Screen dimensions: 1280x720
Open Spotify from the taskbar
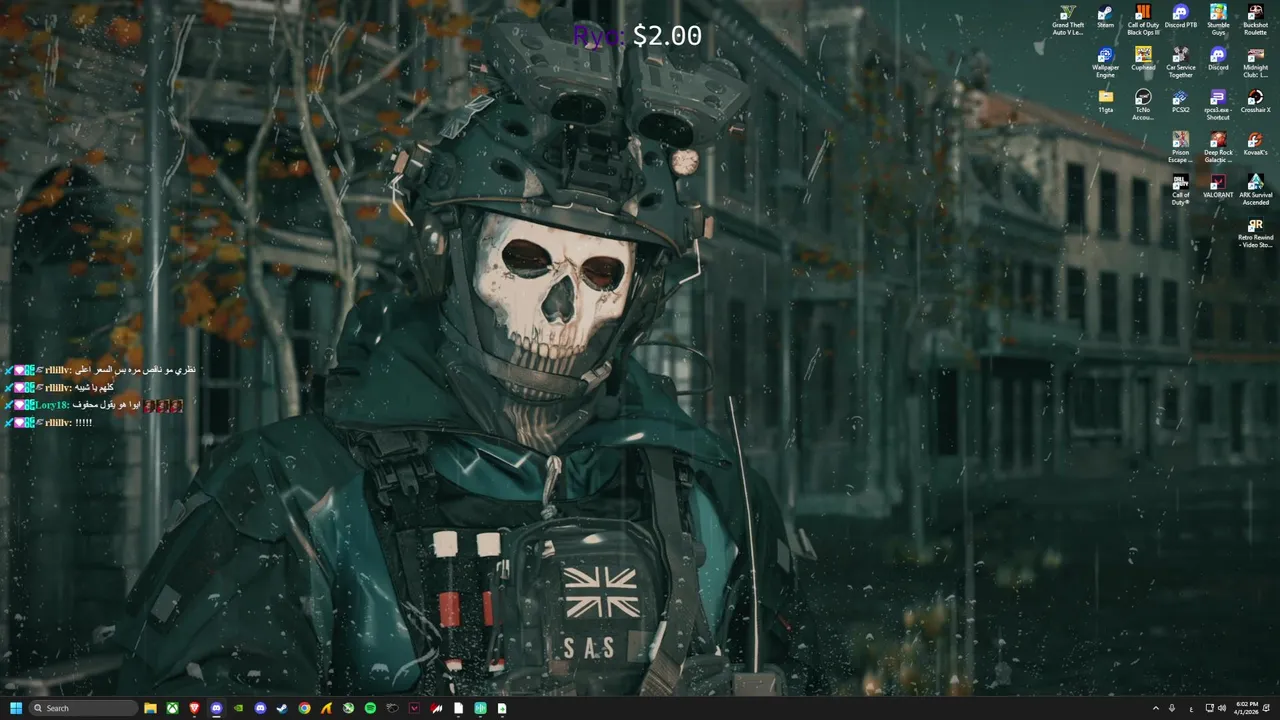(370, 708)
